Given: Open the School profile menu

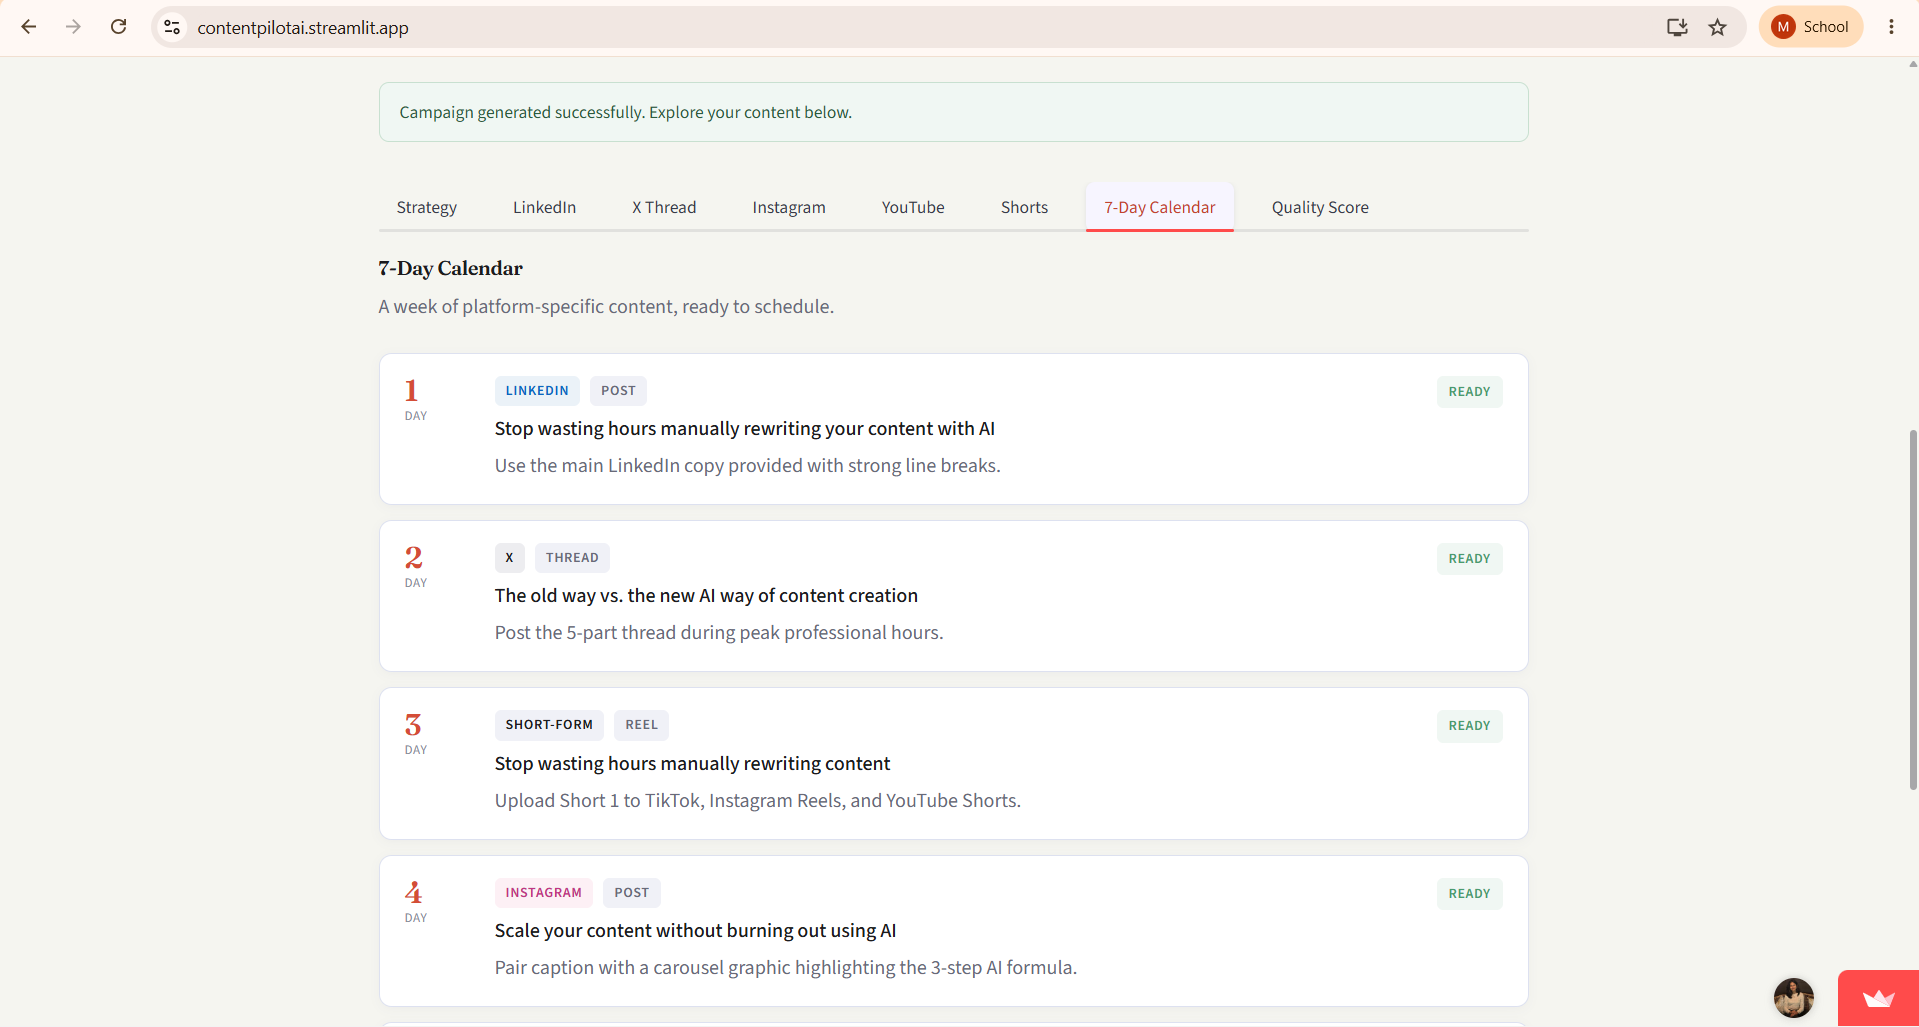Looking at the screenshot, I should [1811, 27].
